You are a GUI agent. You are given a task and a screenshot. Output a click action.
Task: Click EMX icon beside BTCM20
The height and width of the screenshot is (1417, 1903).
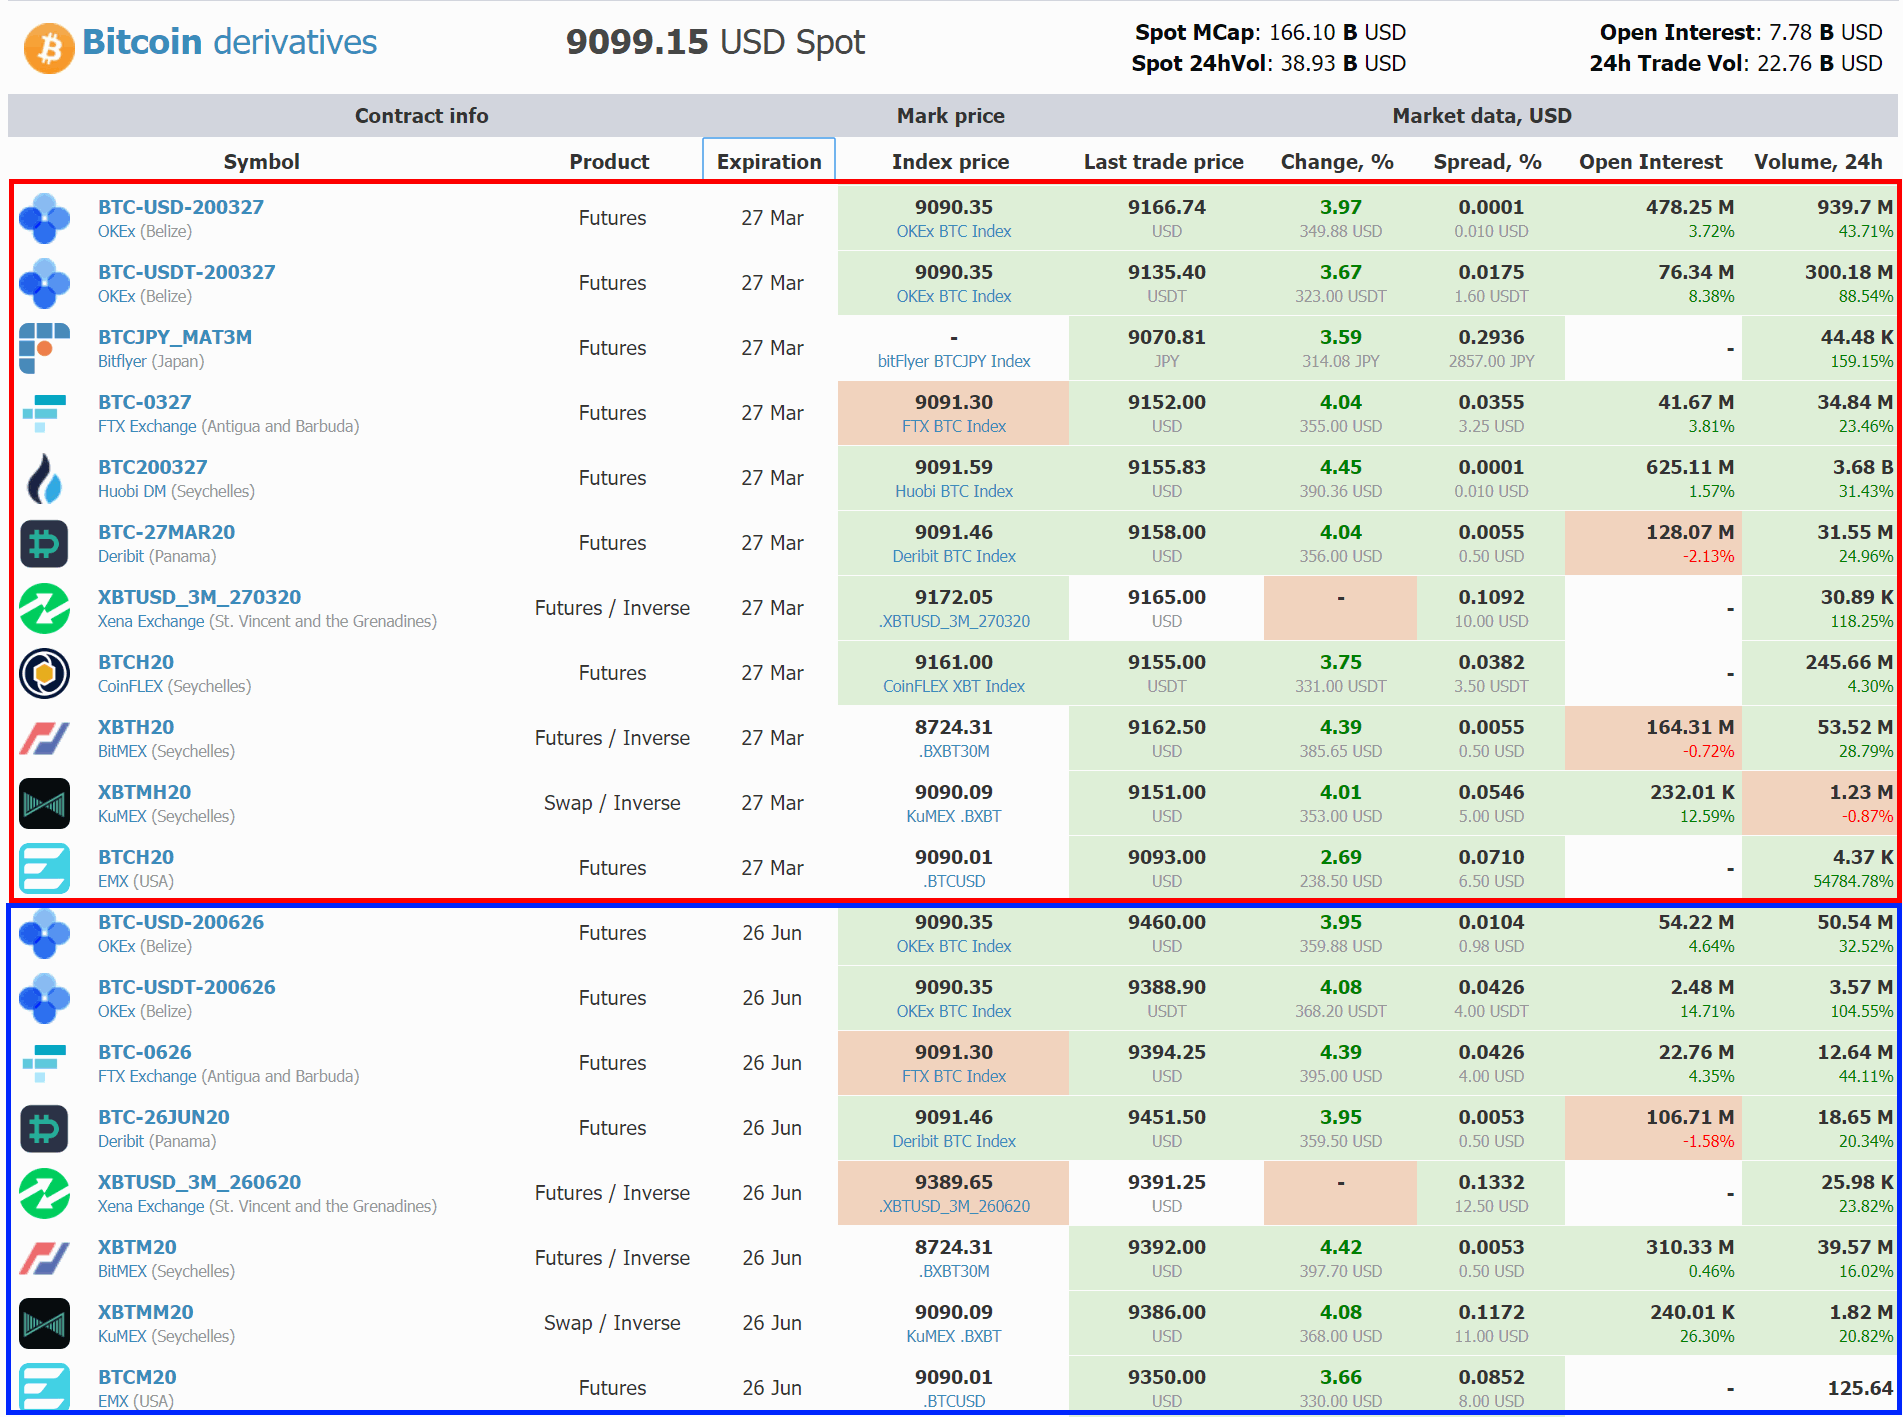[x=44, y=1387]
